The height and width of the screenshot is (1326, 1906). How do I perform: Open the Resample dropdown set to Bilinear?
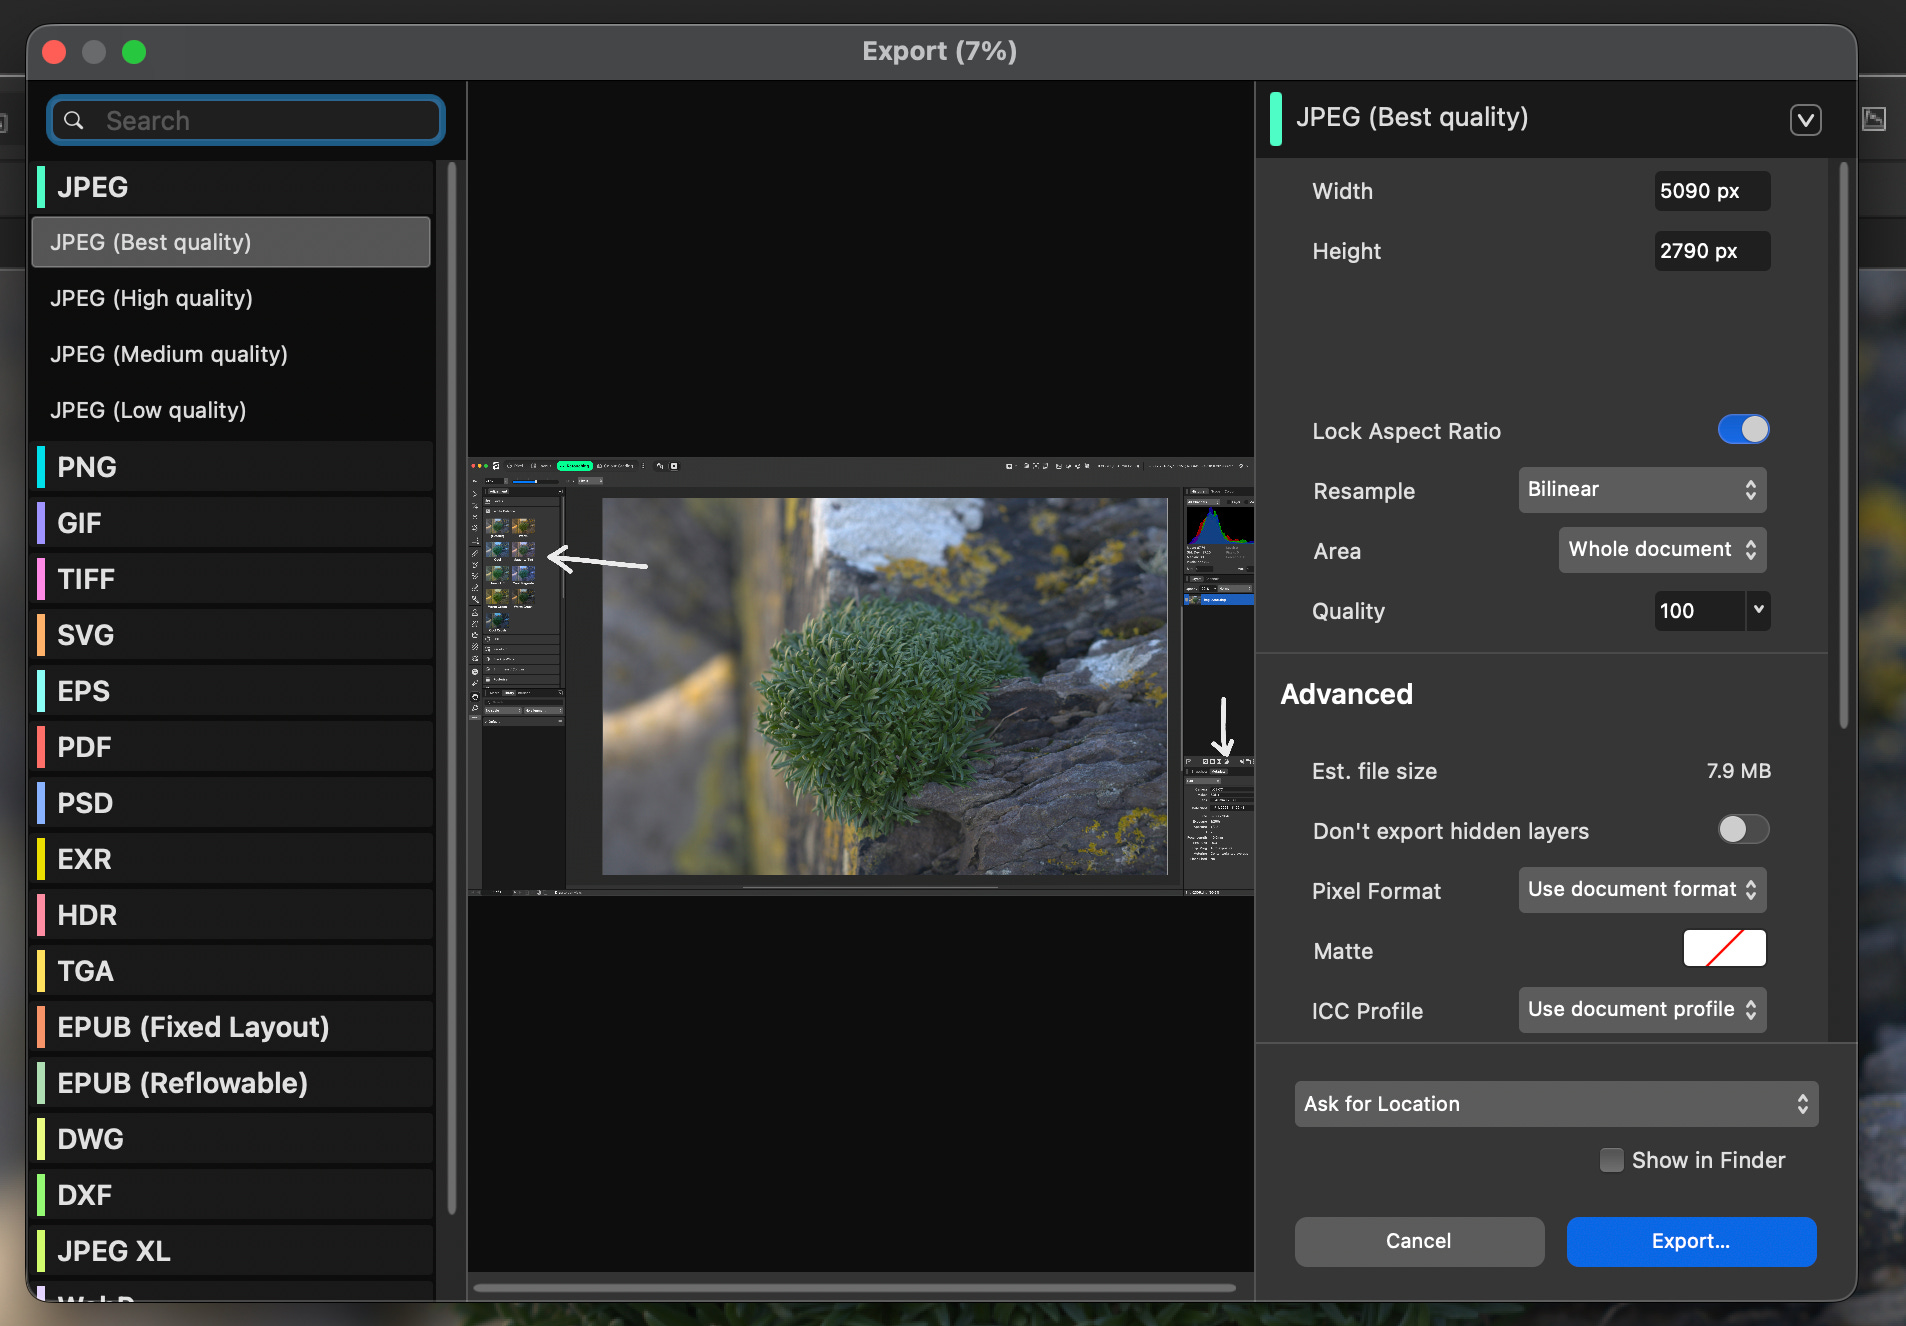1641,490
